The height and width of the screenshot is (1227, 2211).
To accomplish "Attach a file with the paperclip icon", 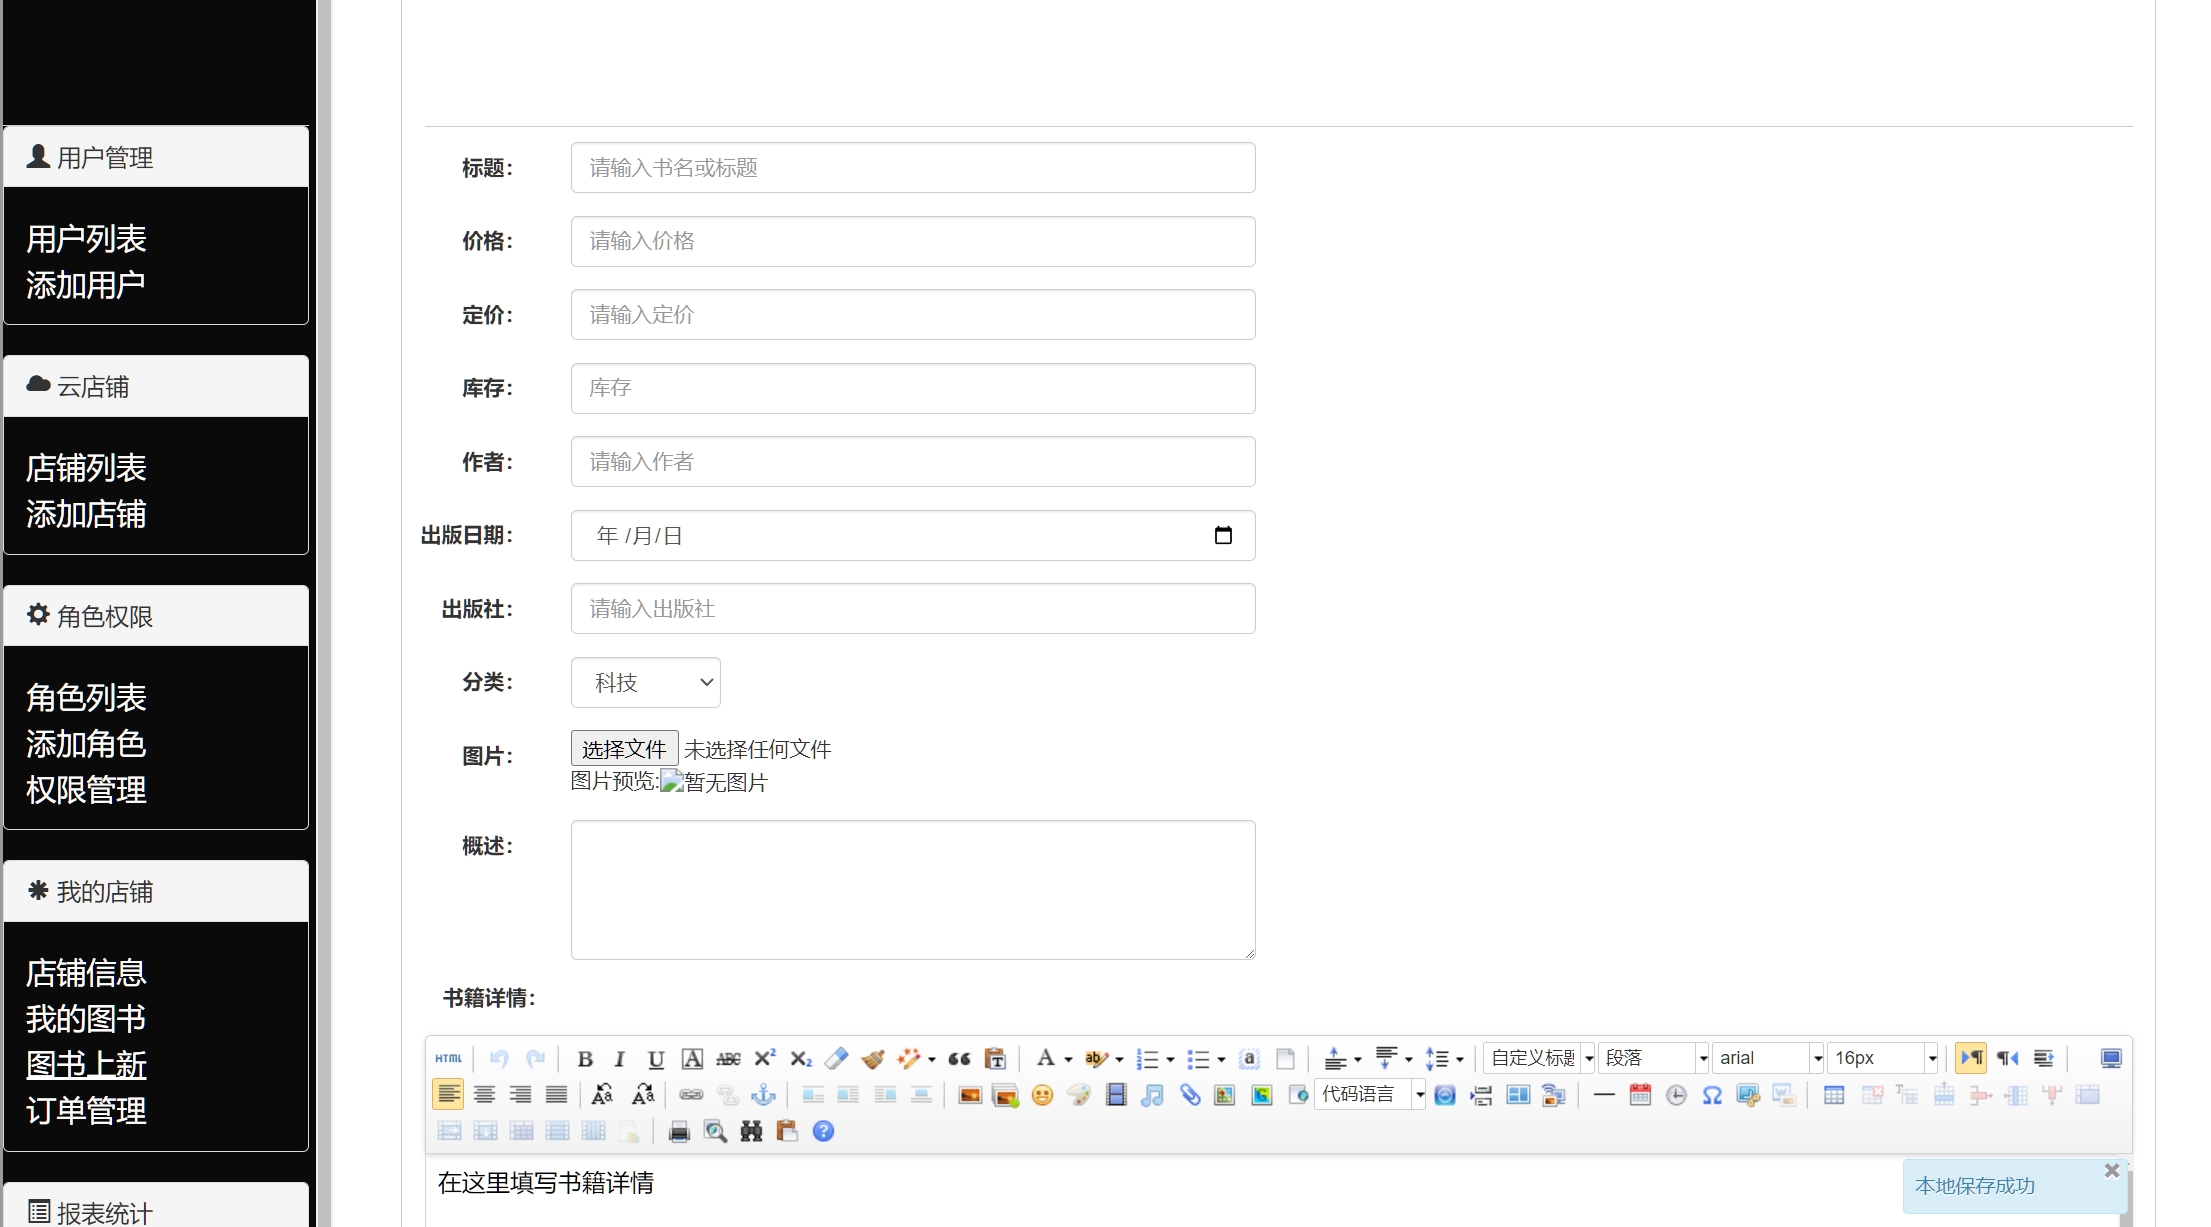I will pos(1189,1095).
